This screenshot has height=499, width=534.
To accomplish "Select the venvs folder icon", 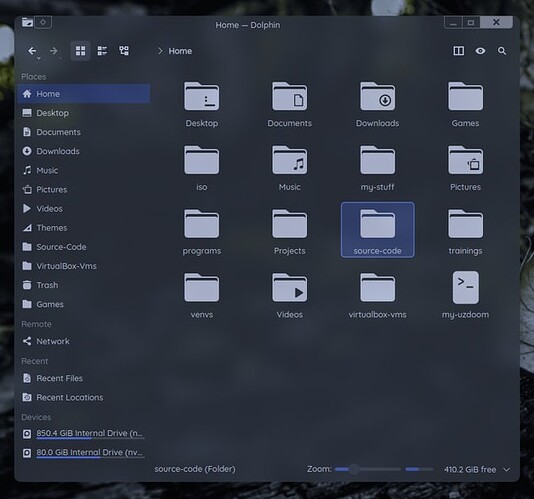I will click(202, 287).
